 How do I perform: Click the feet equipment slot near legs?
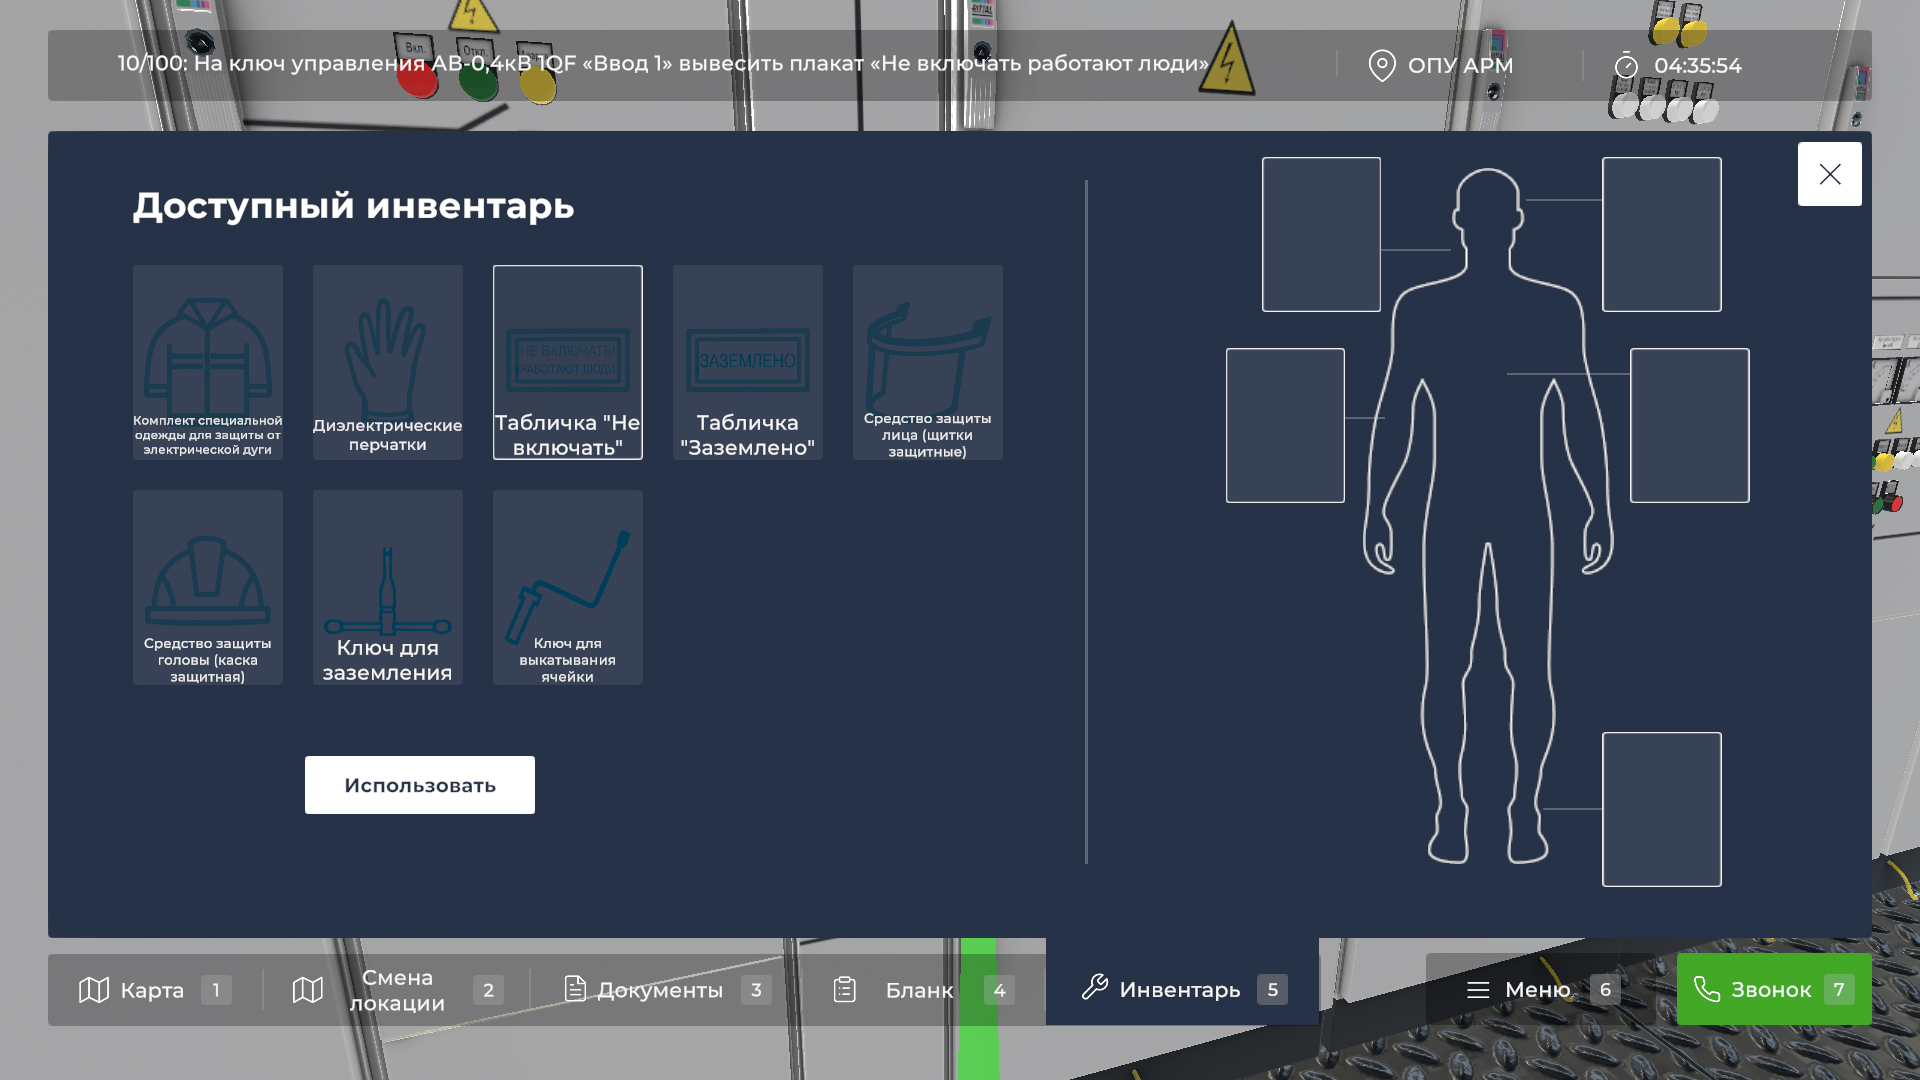[1661, 809]
